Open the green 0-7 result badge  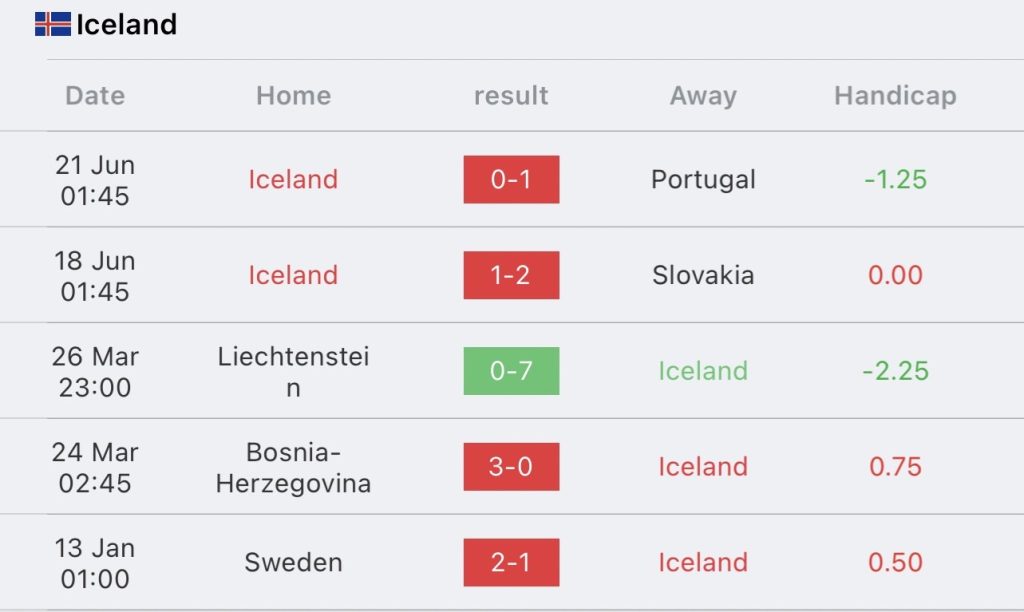[x=511, y=371]
